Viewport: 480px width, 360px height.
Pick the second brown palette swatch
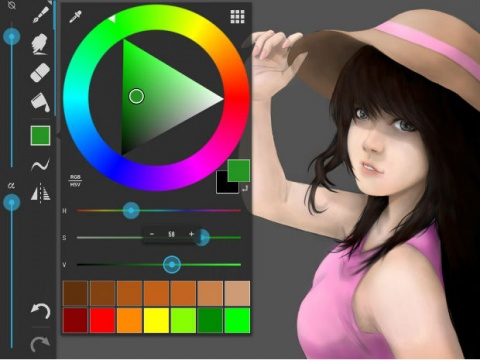click(x=102, y=293)
